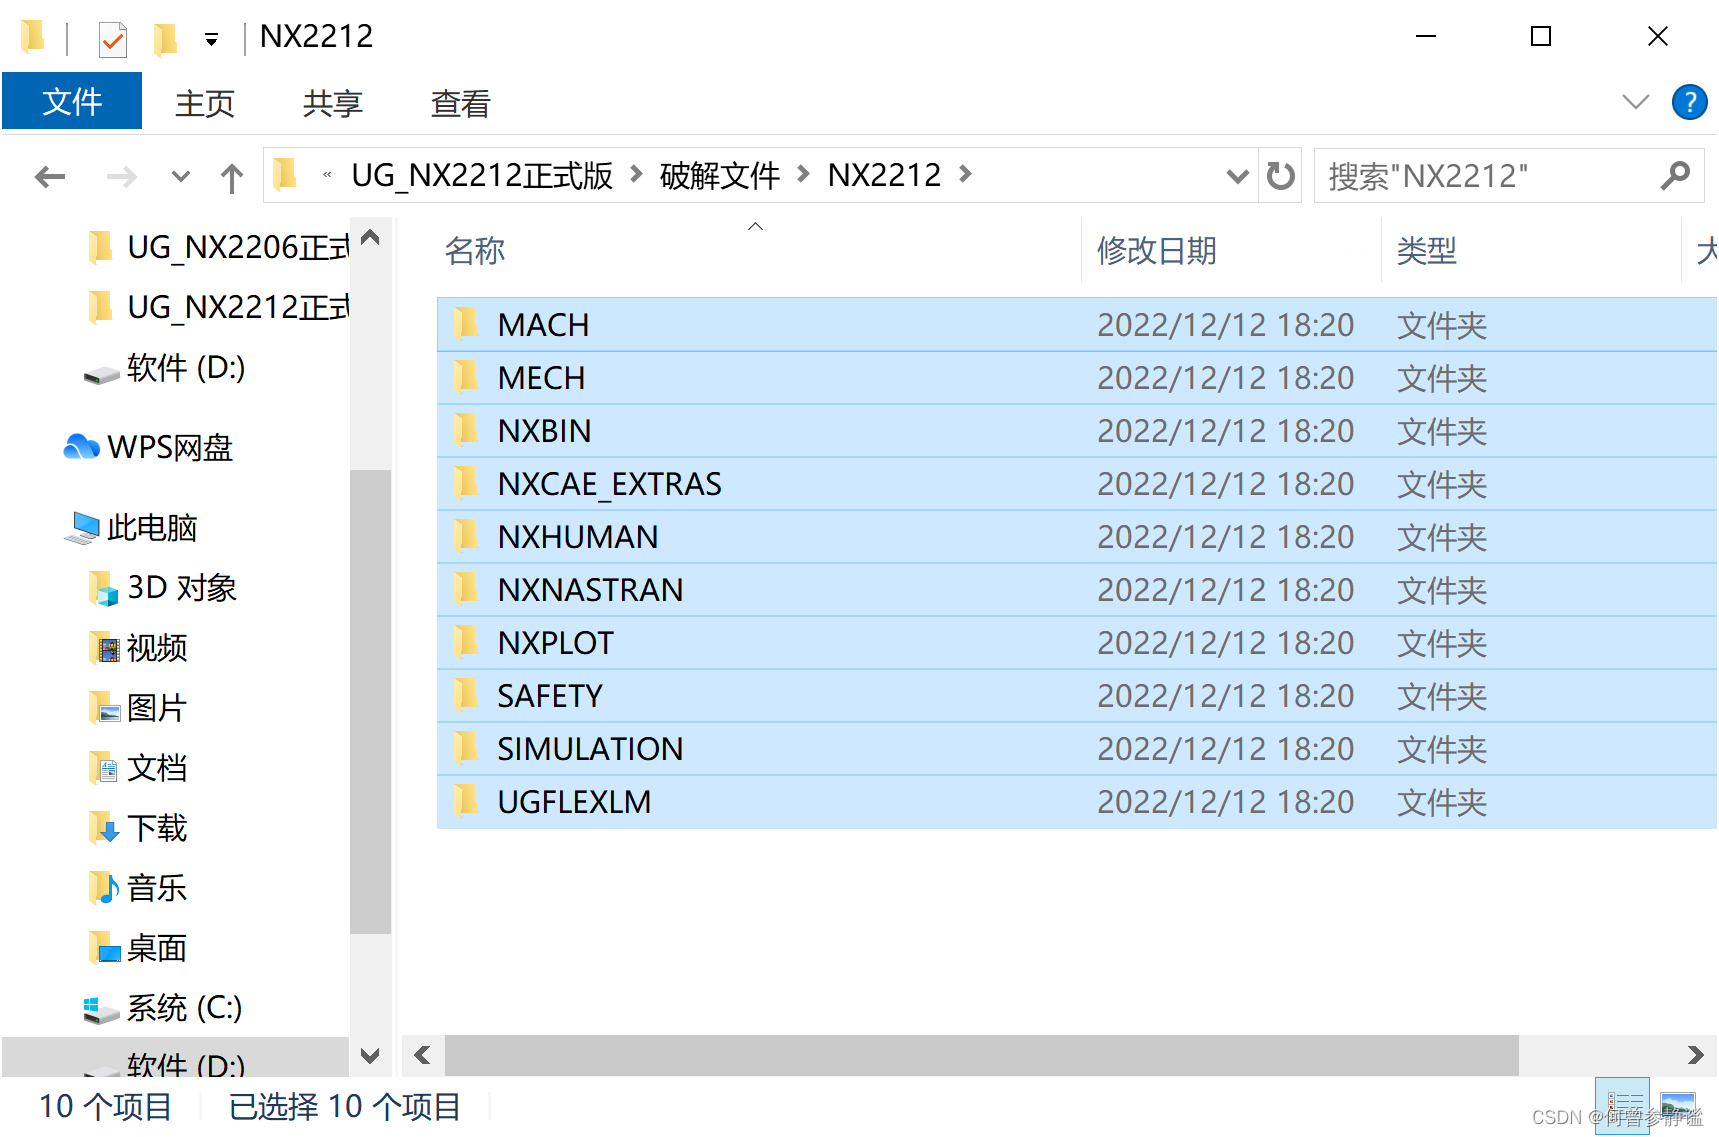Select the NXPLOT folder icon
The width and height of the screenshot is (1719, 1137).
pyautogui.click(x=465, y=642)
